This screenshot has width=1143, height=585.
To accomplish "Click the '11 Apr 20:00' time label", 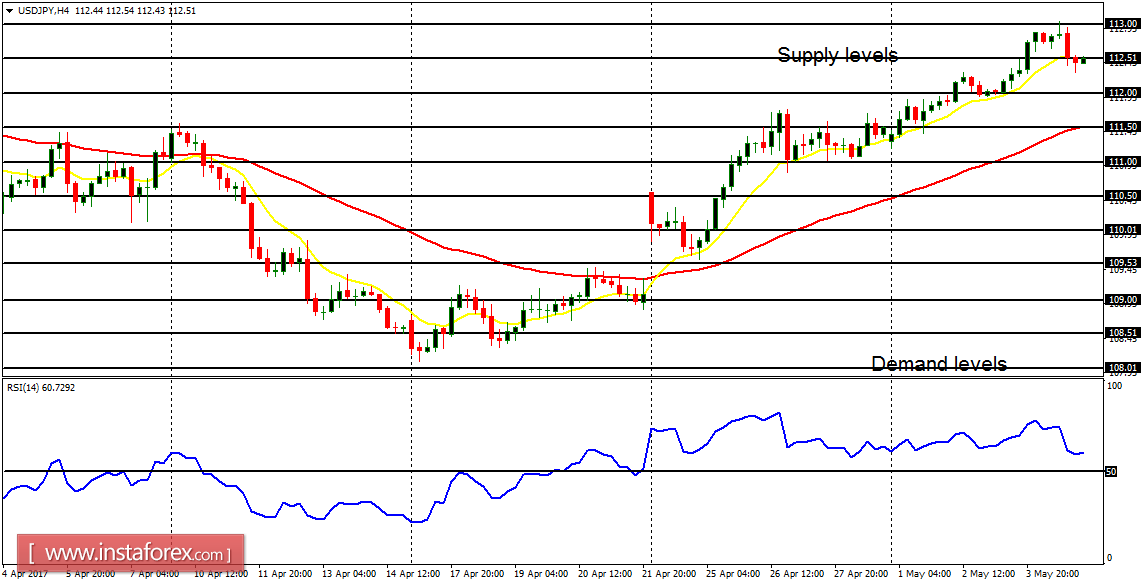I will 285,573.
